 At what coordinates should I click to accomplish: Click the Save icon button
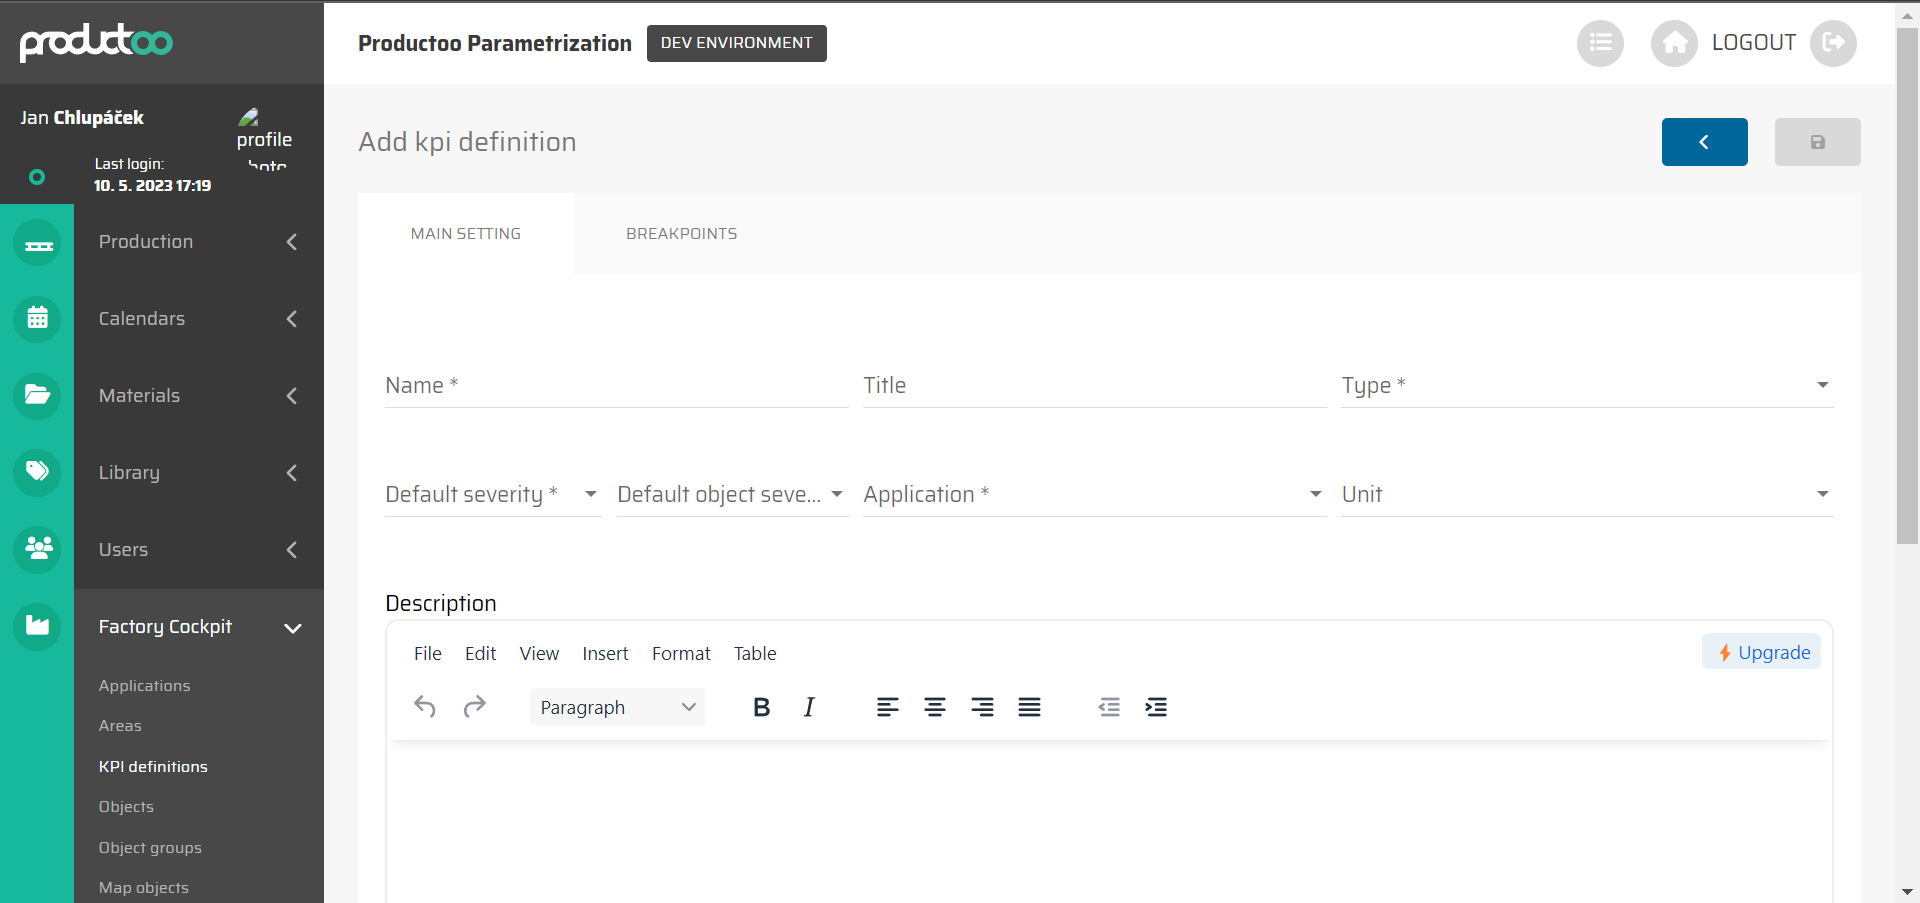point(1817,142)
